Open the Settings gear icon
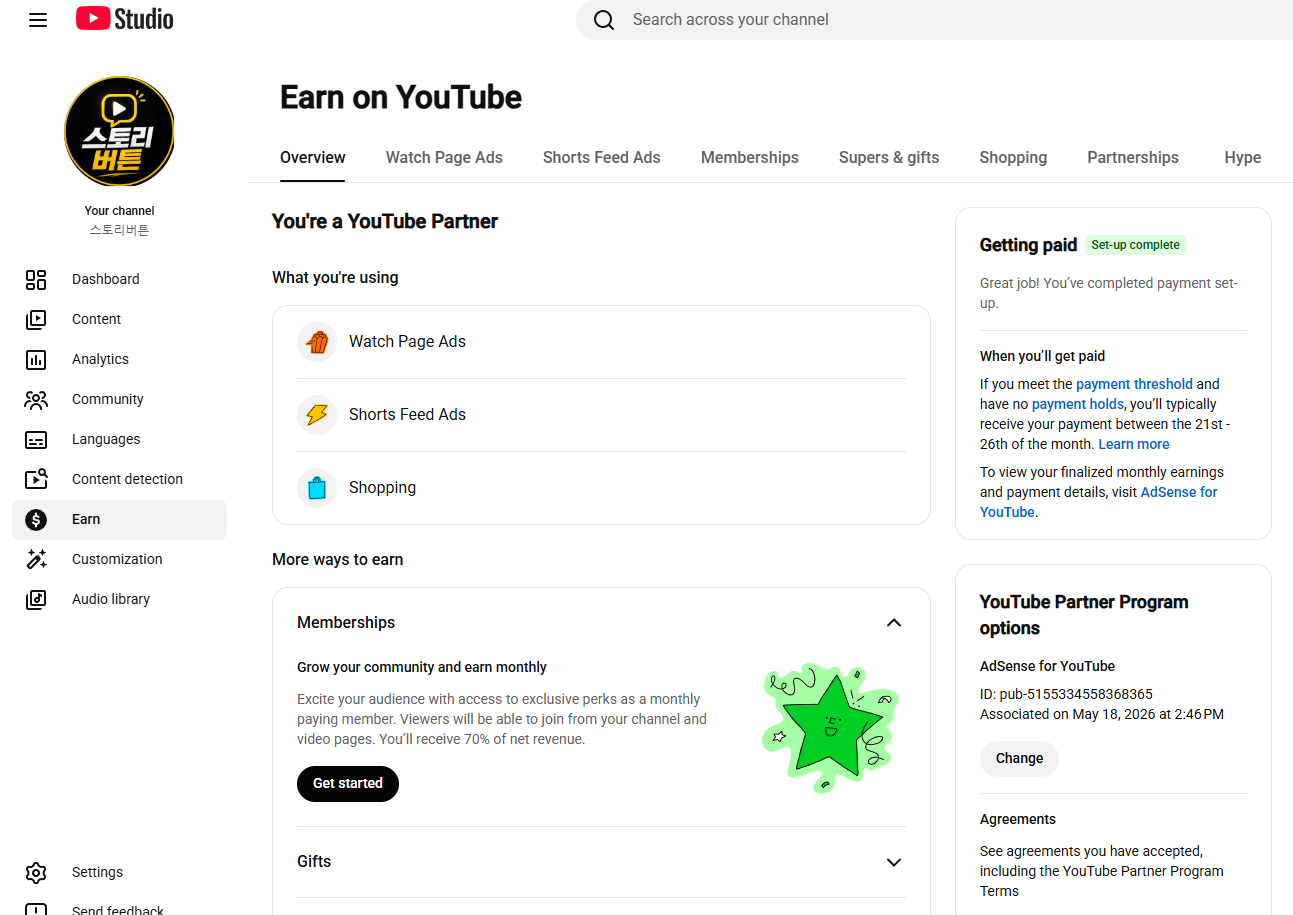 coord(36,872)
